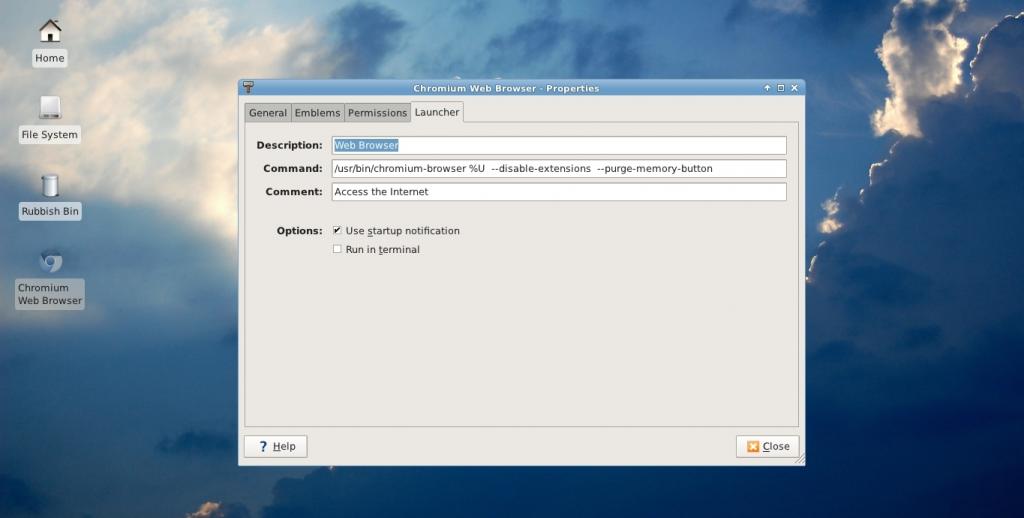
Task: Open Help for the properties dialog
Action: coord(276,446)
